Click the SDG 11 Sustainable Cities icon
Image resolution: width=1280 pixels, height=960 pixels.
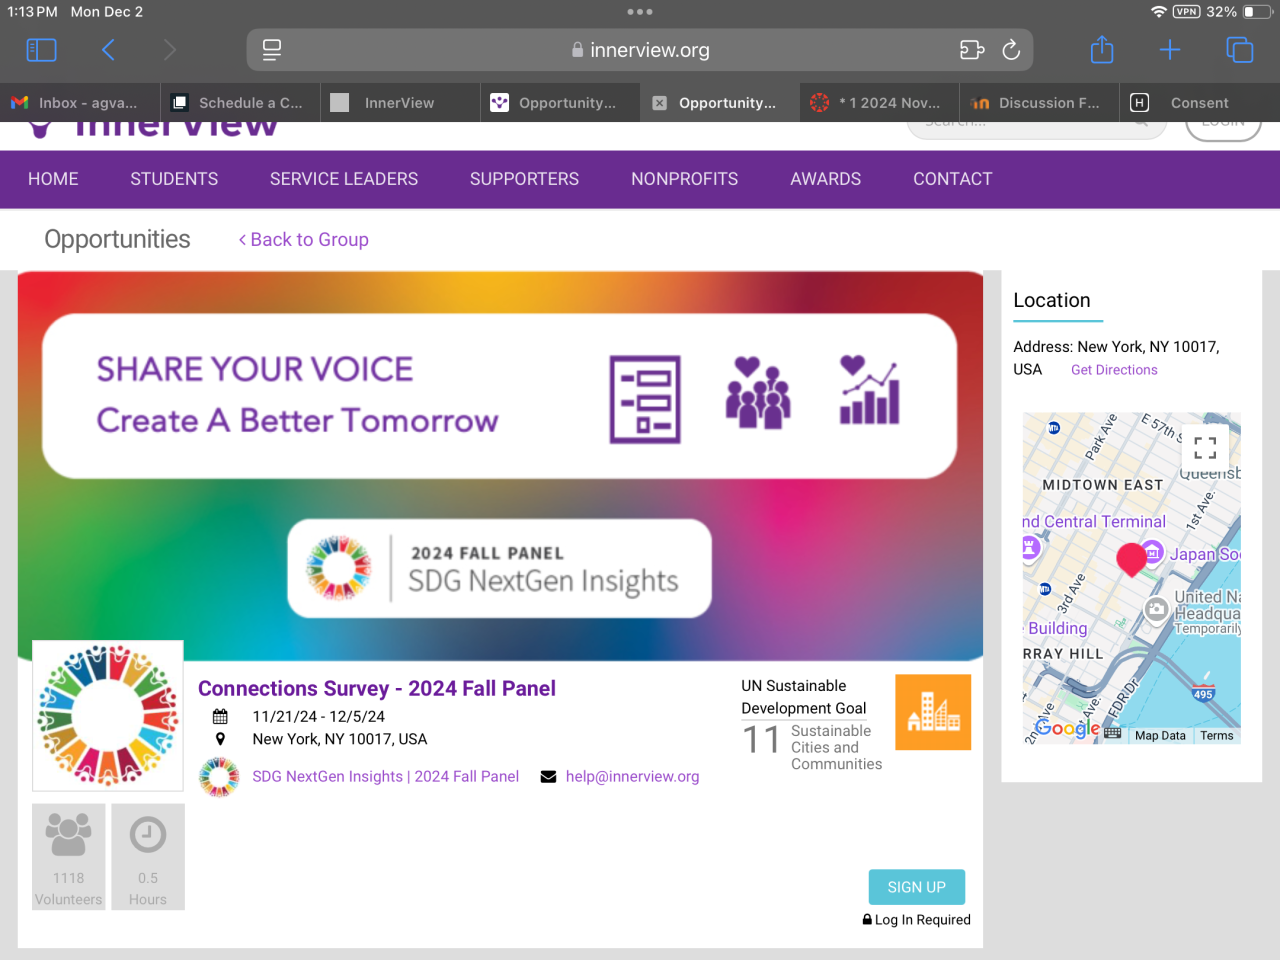933,712
